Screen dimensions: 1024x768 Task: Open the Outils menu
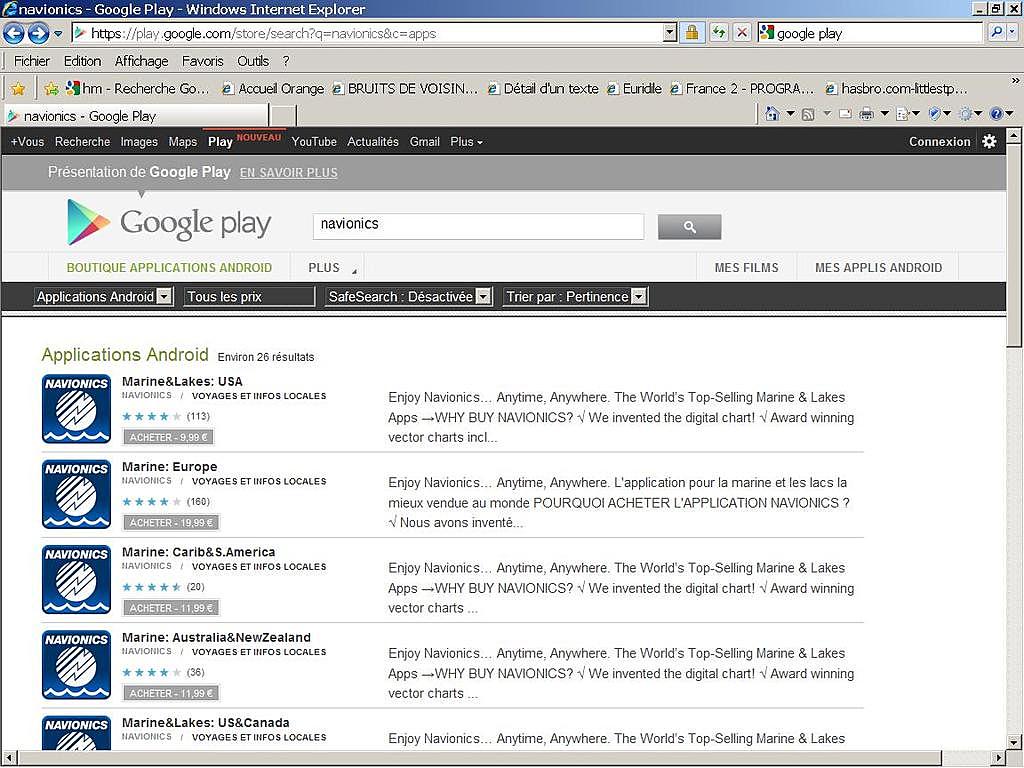253,61
